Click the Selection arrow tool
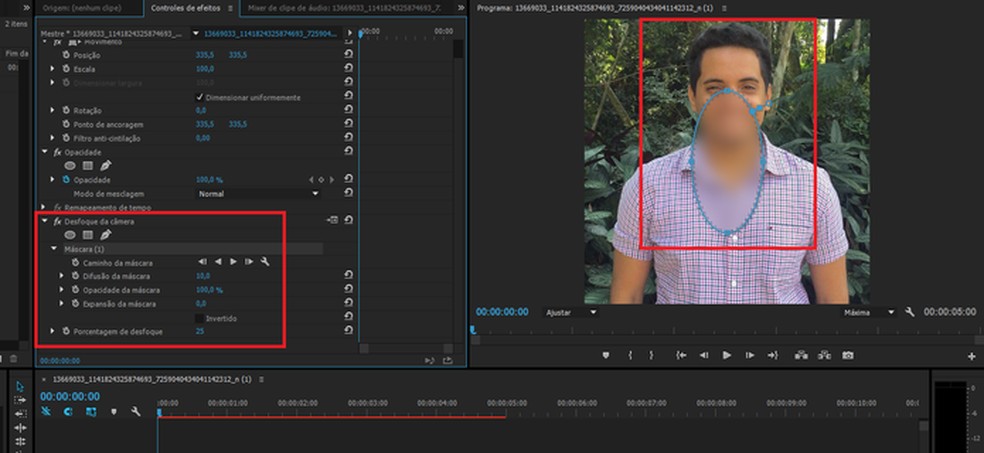The image size is (984, 453). pyautogui.click(x=20, y=386)
